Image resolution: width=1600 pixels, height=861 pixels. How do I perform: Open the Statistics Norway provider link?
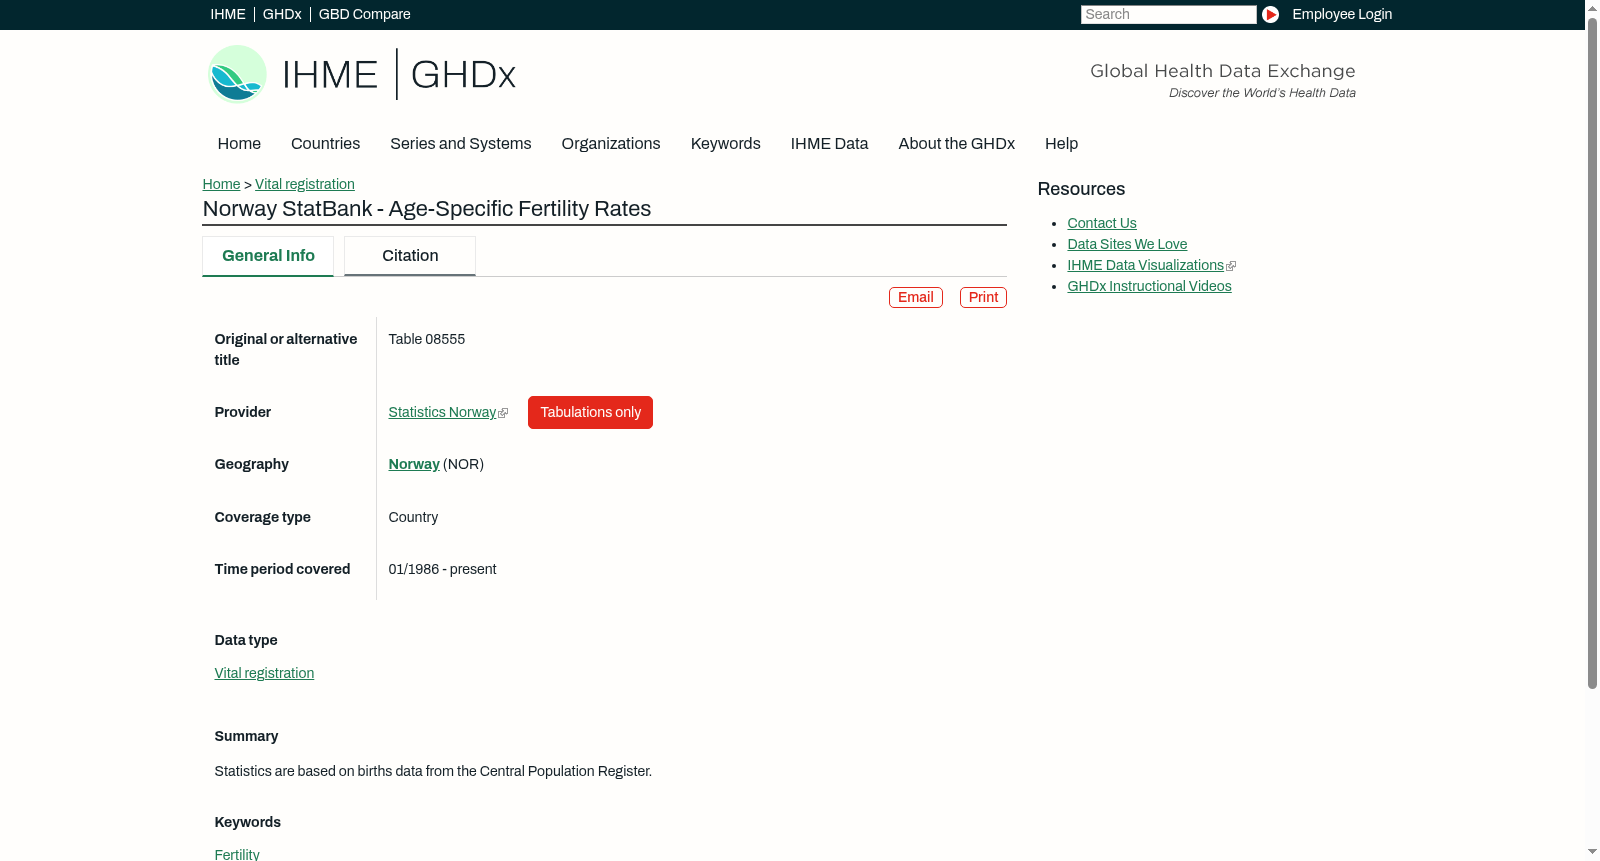(442, 412)
